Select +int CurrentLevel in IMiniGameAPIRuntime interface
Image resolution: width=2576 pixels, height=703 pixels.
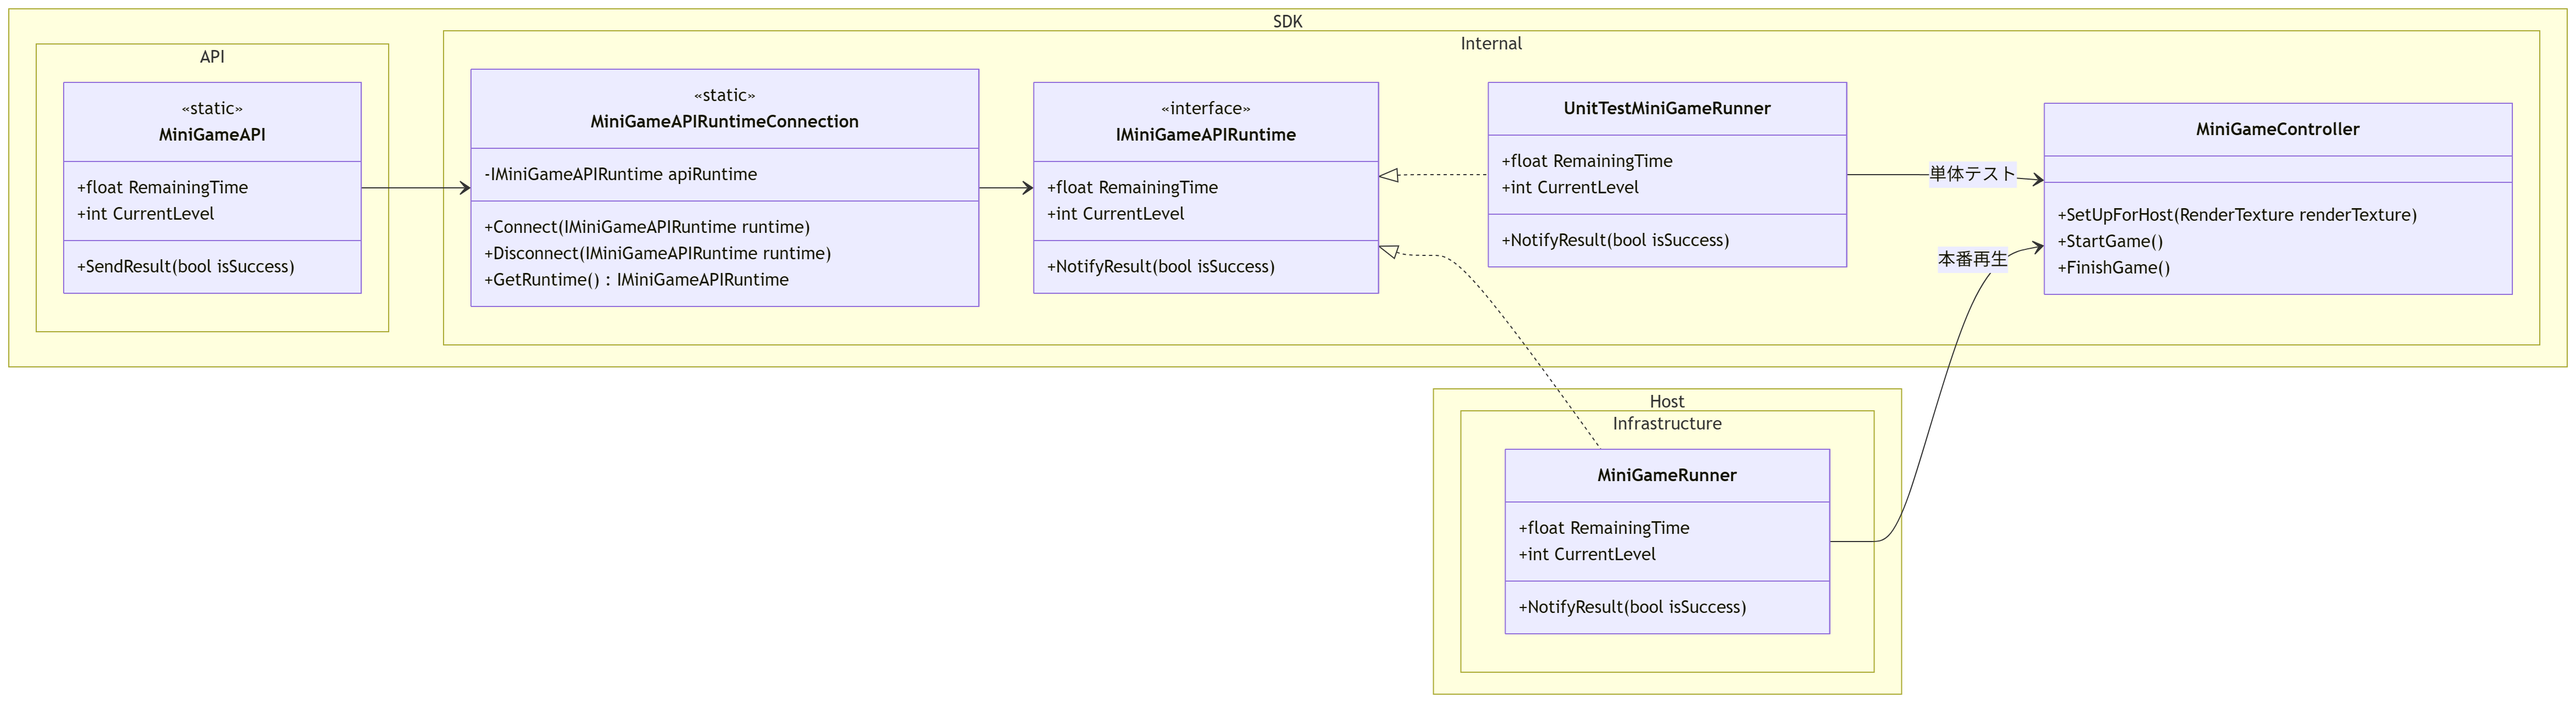pyautogui.click(x=1115, y=213)
